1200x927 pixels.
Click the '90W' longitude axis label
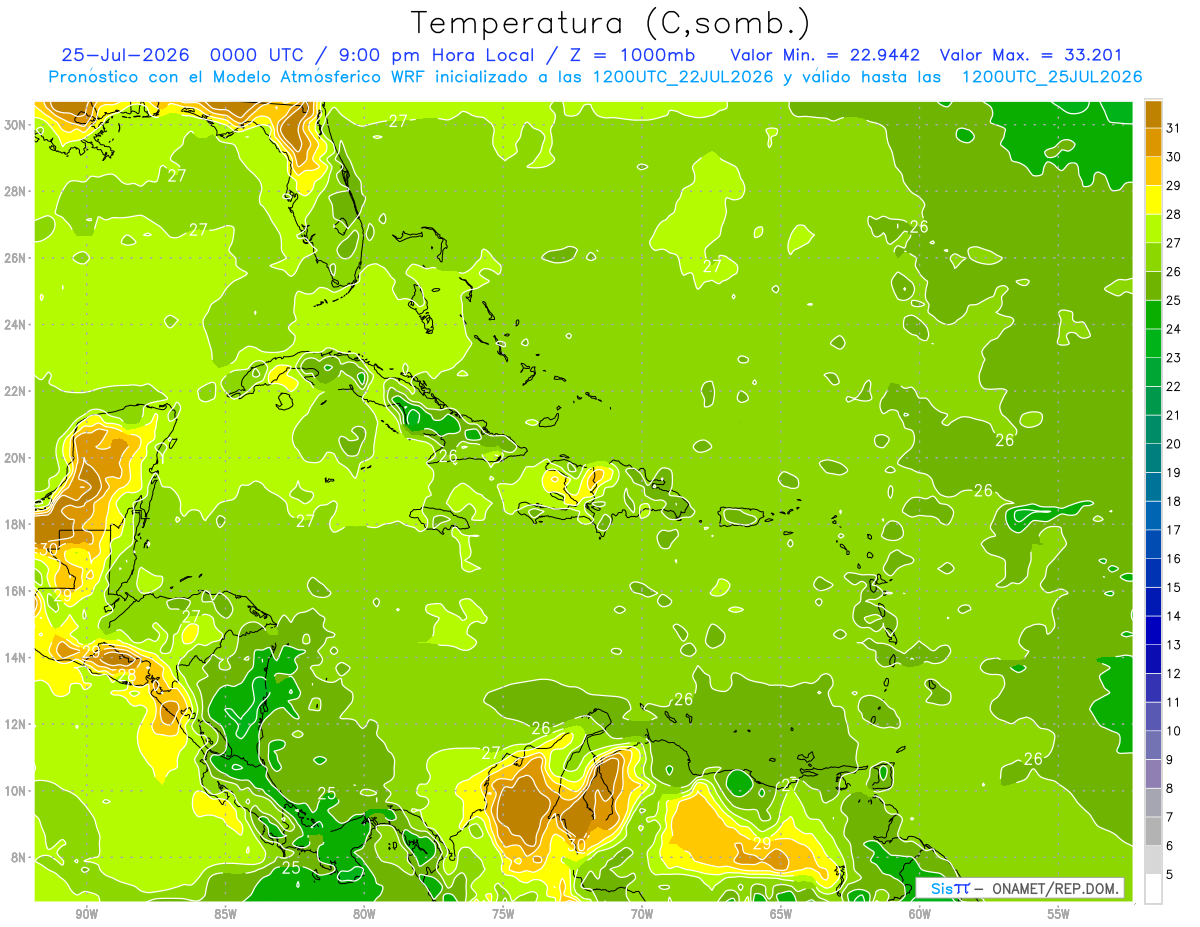(x=86, y=914)
